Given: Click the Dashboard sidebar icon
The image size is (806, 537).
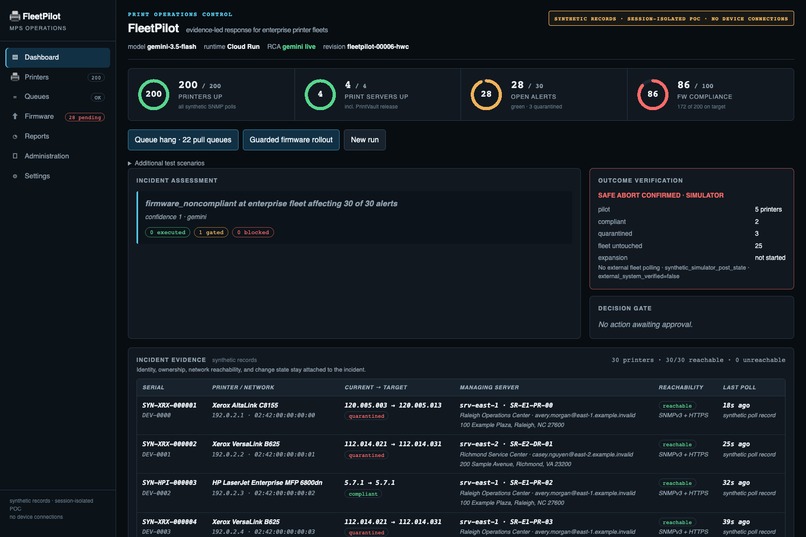Looking at the screenshot, I should (x=15, y=57).
